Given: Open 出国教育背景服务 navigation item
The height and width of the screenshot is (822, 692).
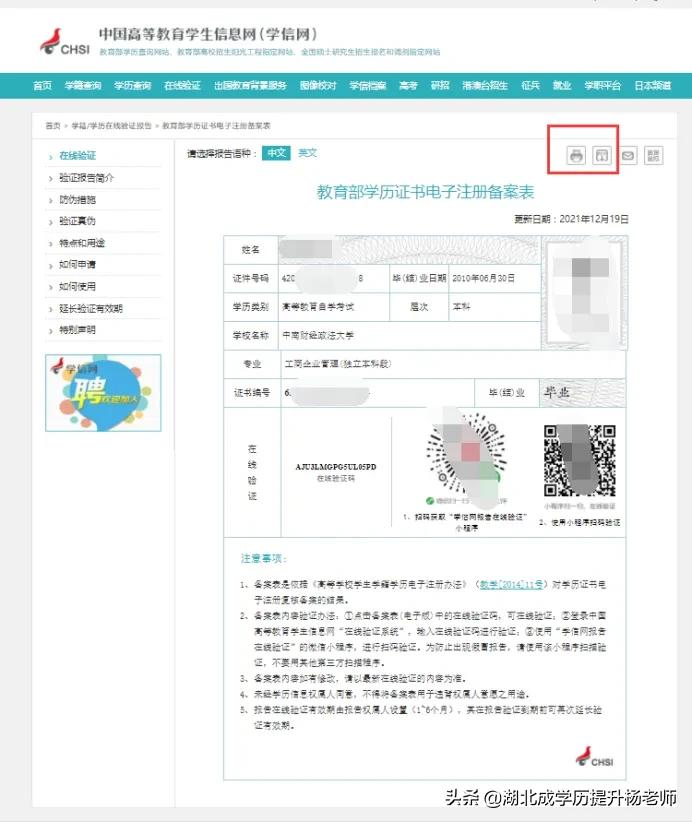Looking at the screenshot, I should point(250,85).
